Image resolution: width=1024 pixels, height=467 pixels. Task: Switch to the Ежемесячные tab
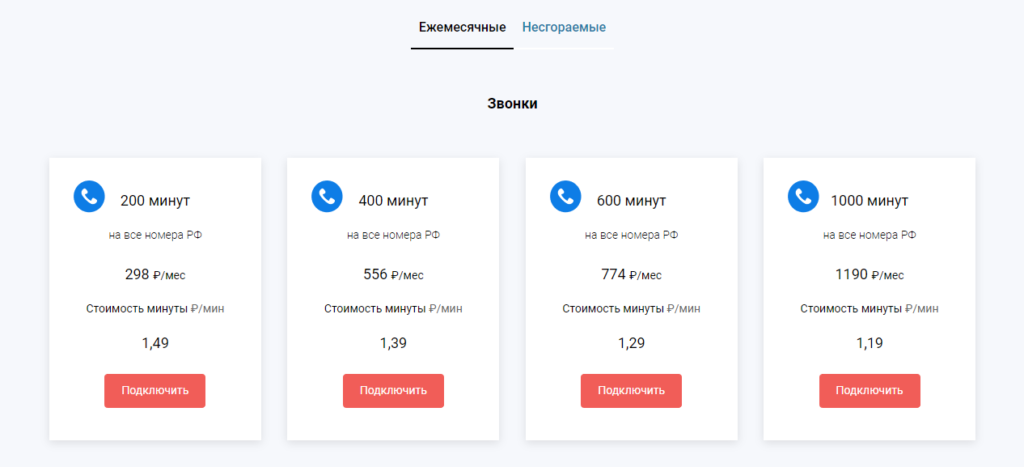tap(462, 27)
